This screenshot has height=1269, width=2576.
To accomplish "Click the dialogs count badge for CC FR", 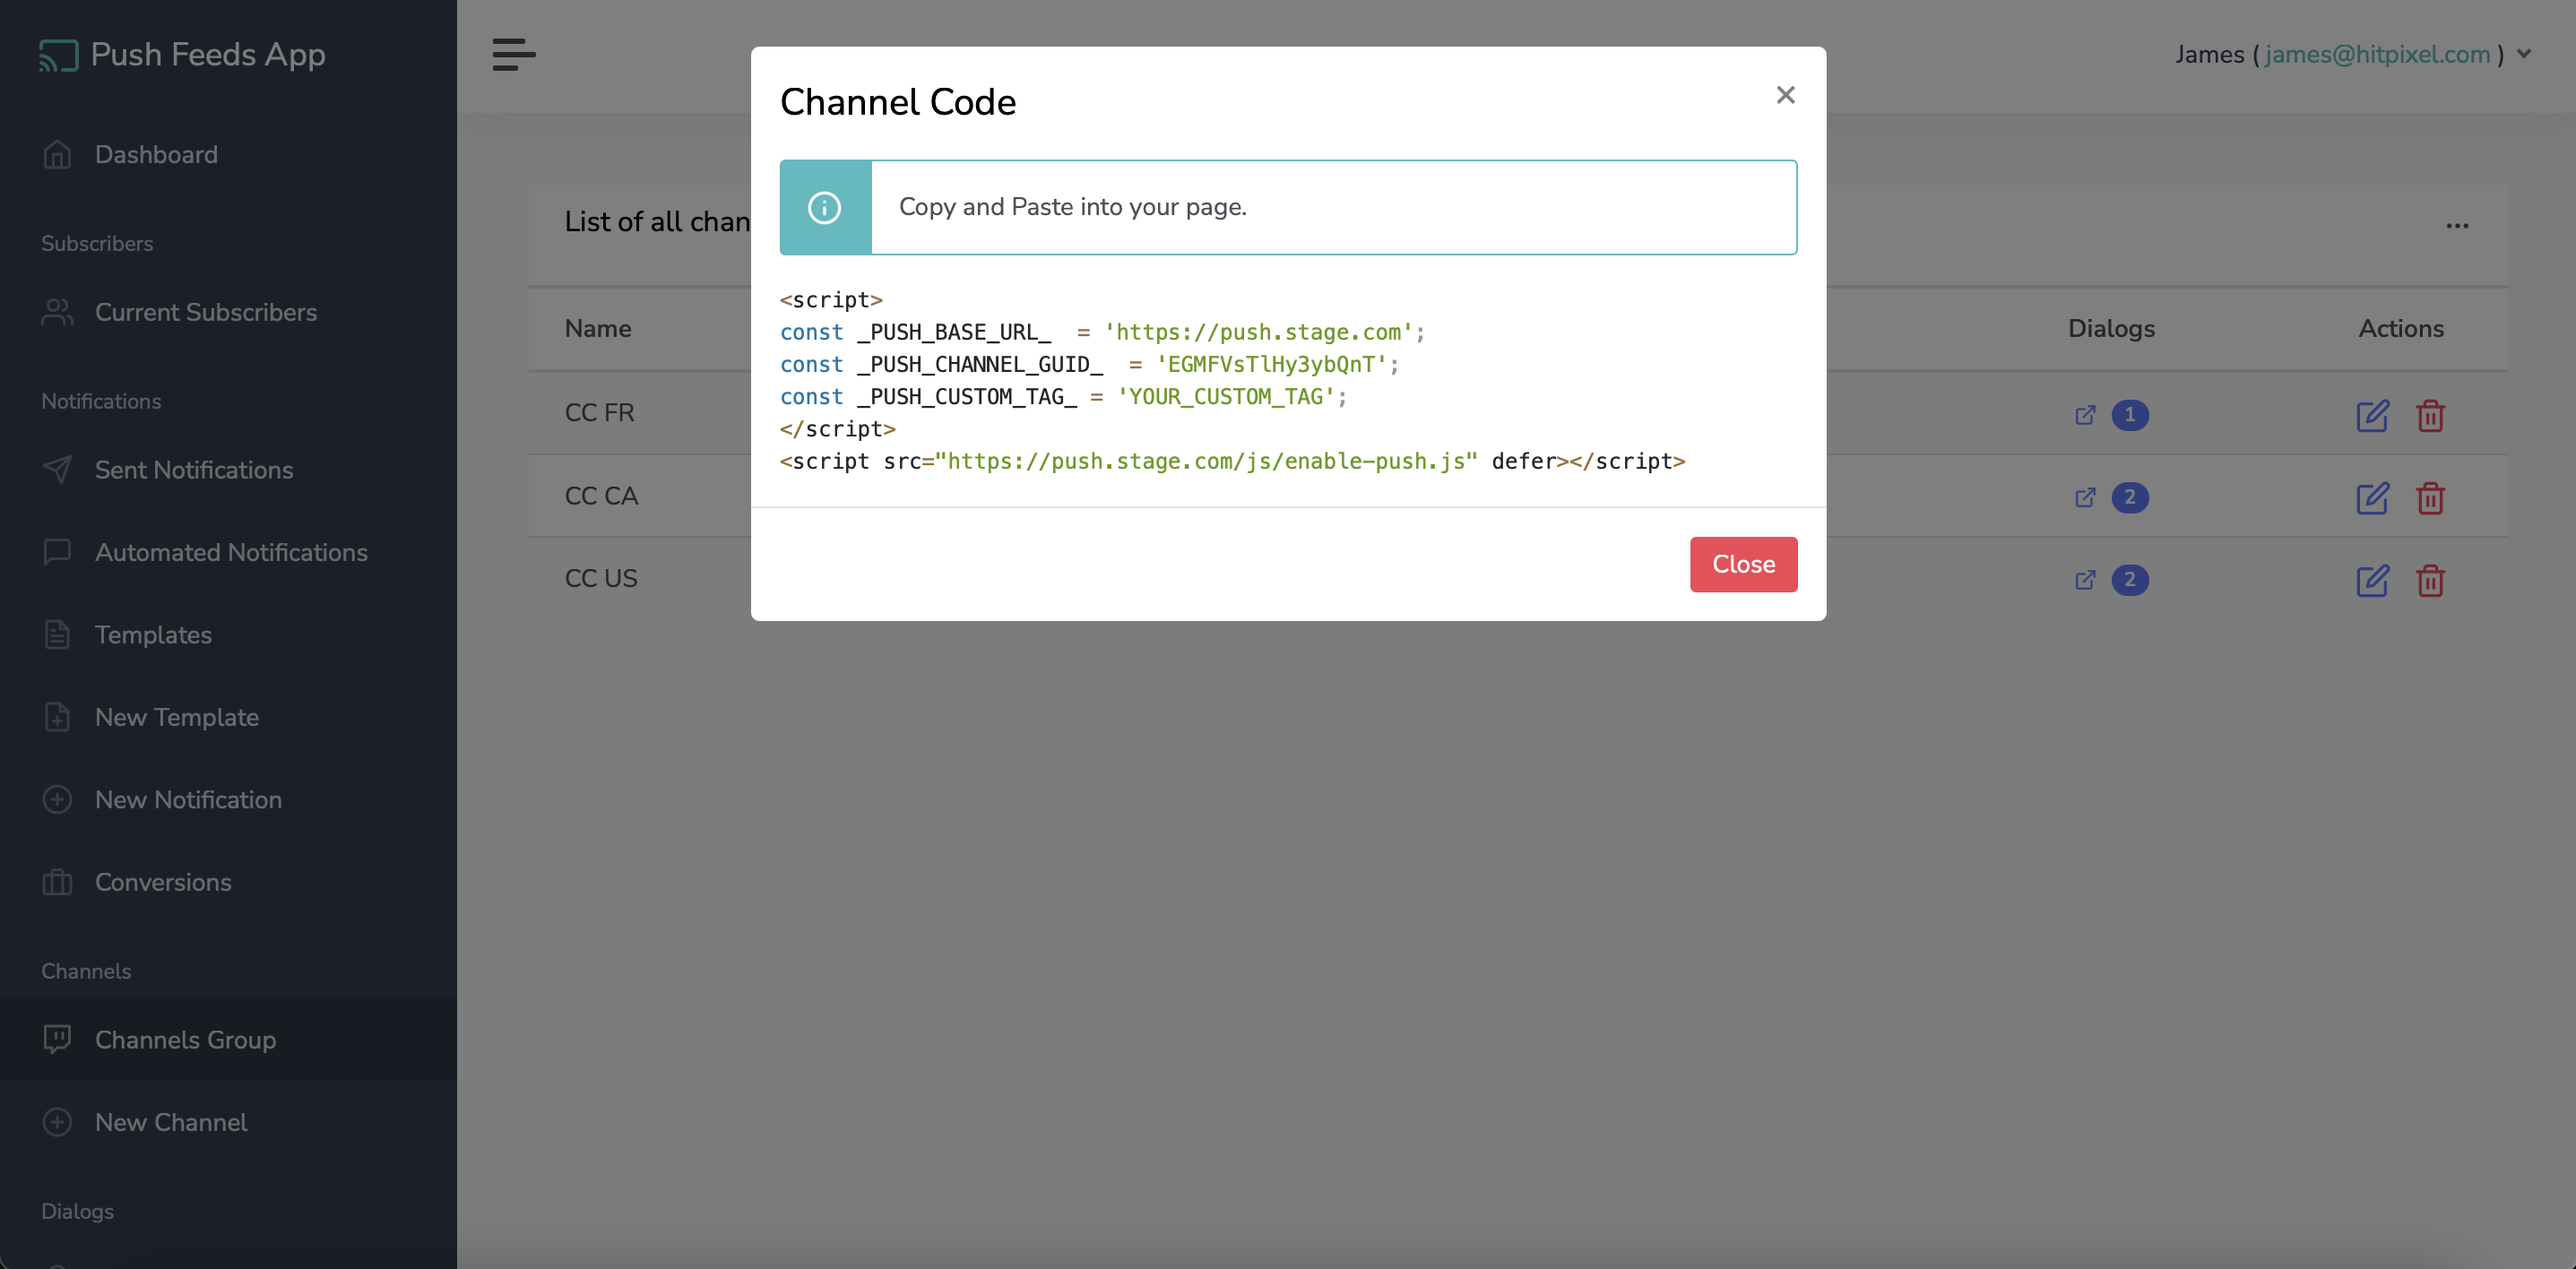I will 2130,415.
